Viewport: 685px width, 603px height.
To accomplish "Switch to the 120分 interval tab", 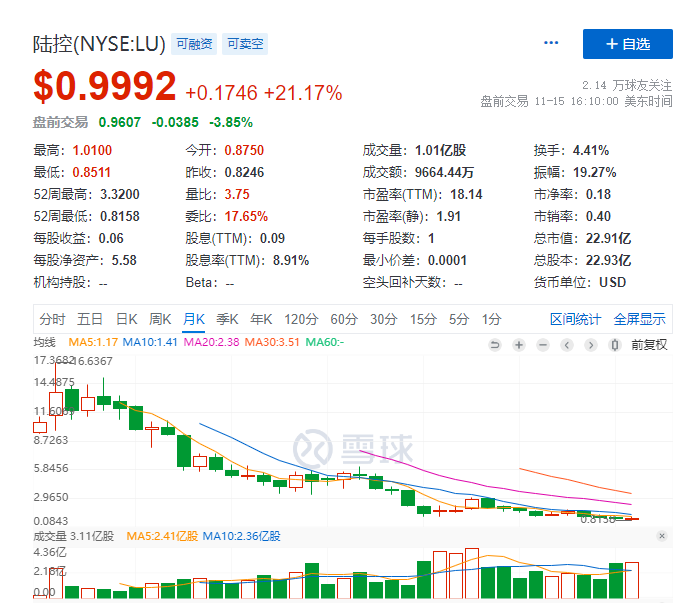I will click(x=301, y=319).
